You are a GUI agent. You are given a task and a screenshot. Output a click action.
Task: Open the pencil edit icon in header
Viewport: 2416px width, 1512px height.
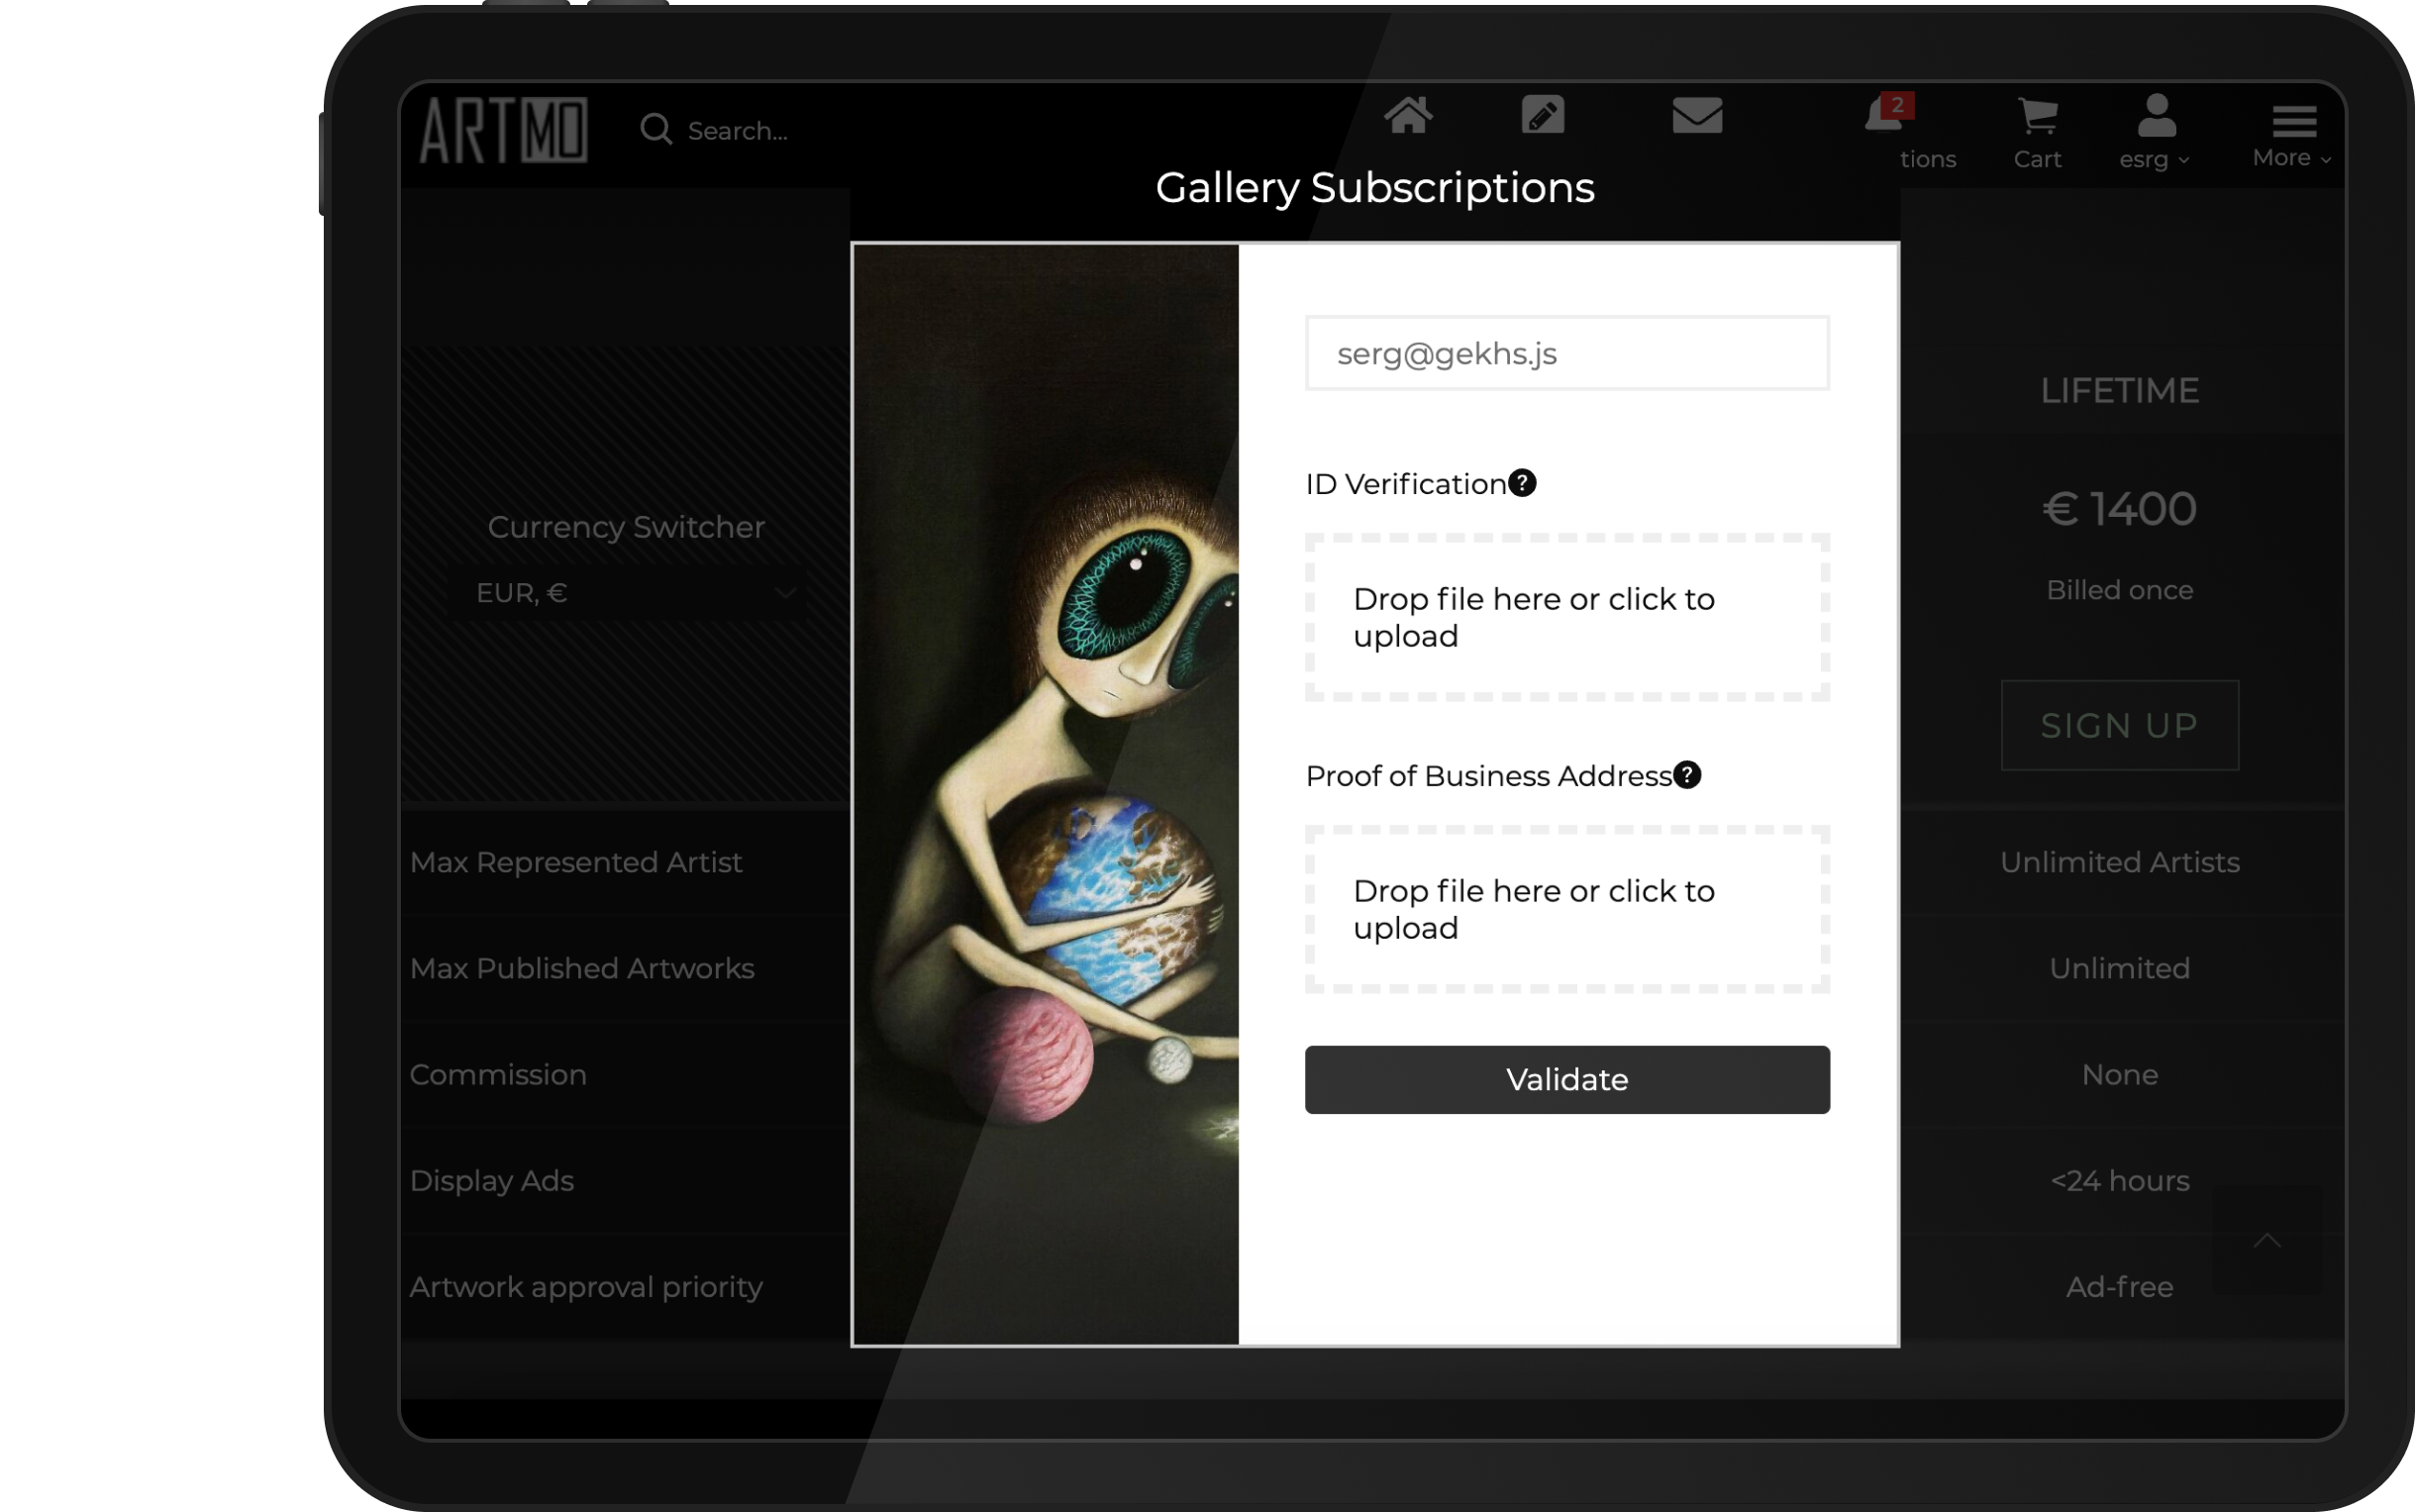(1543, 115)
